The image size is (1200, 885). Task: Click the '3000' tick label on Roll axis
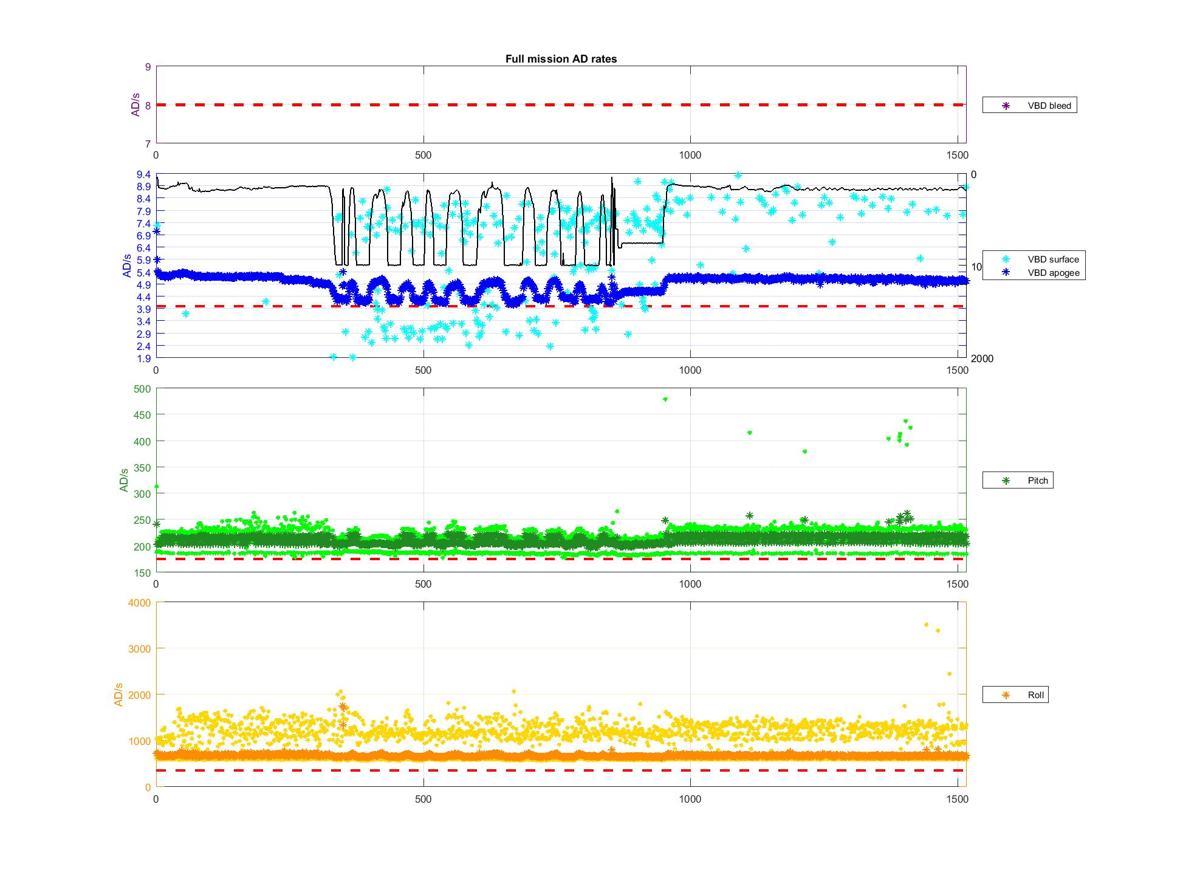pos(139,649)
